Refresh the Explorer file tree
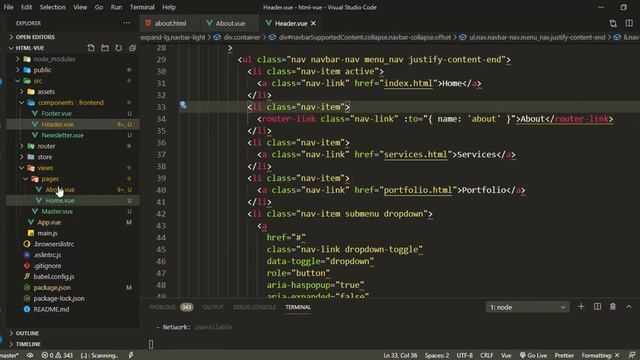This screenshot has width=640, height=360. [x=118, y=48]
